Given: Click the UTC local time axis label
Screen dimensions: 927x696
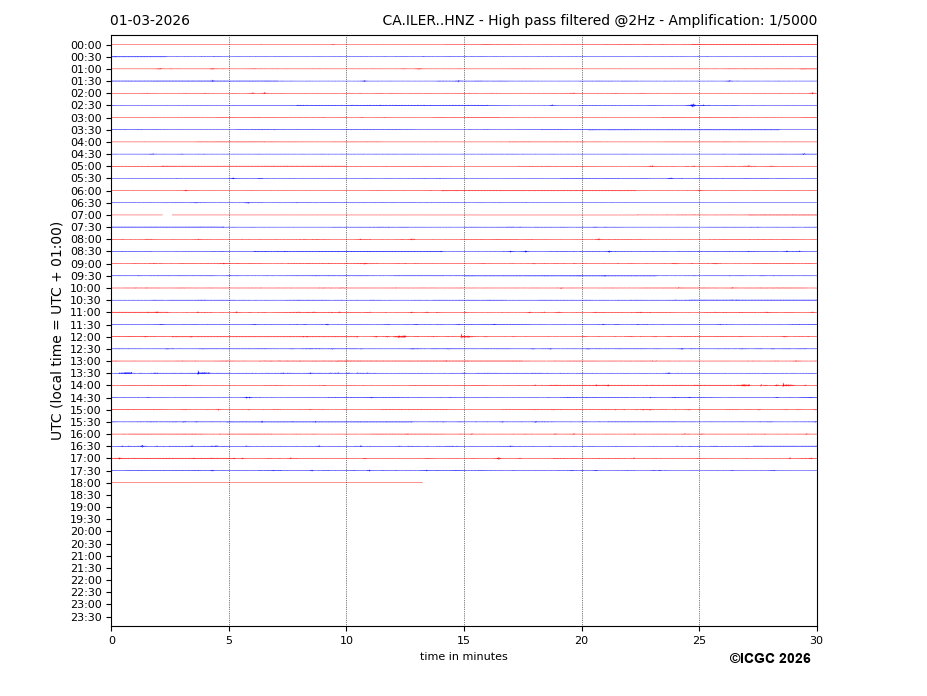Looking at the screenshot, I should point(58,330).
